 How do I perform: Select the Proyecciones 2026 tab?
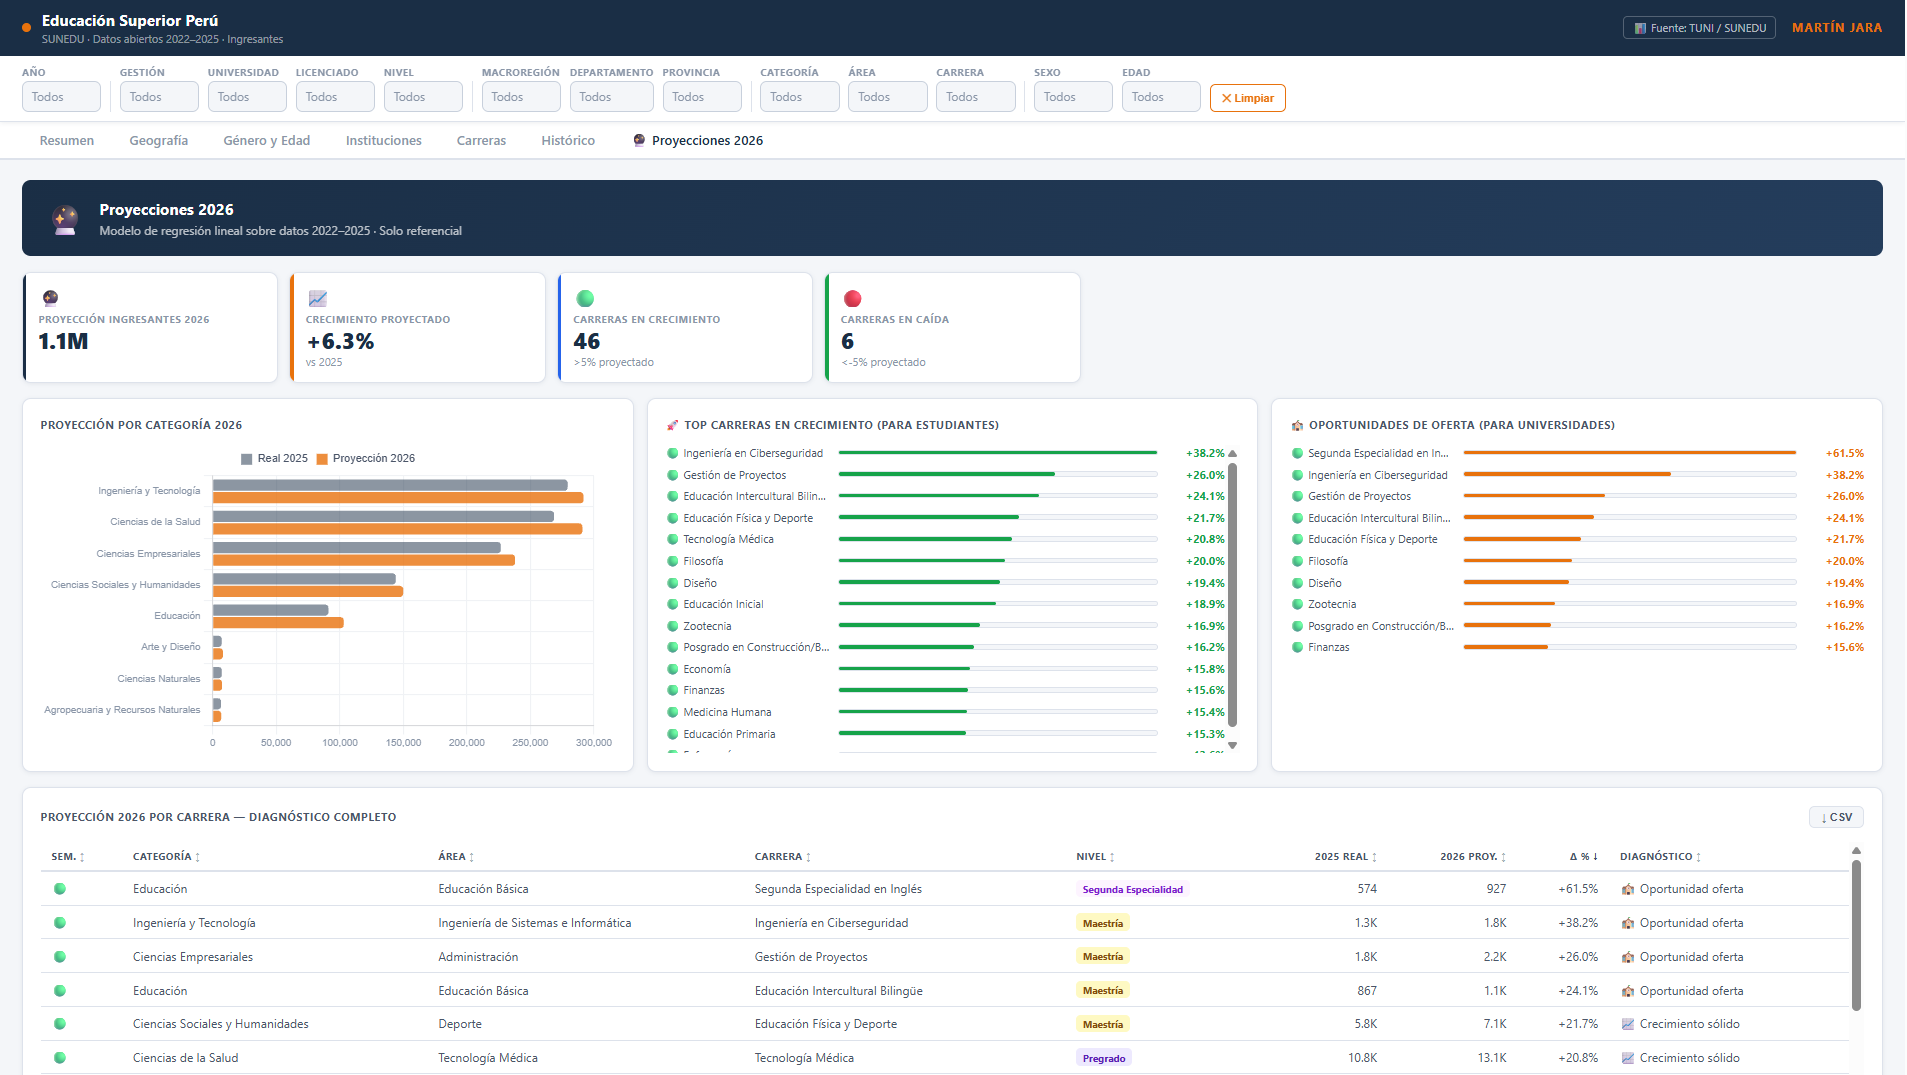point(698,141)
